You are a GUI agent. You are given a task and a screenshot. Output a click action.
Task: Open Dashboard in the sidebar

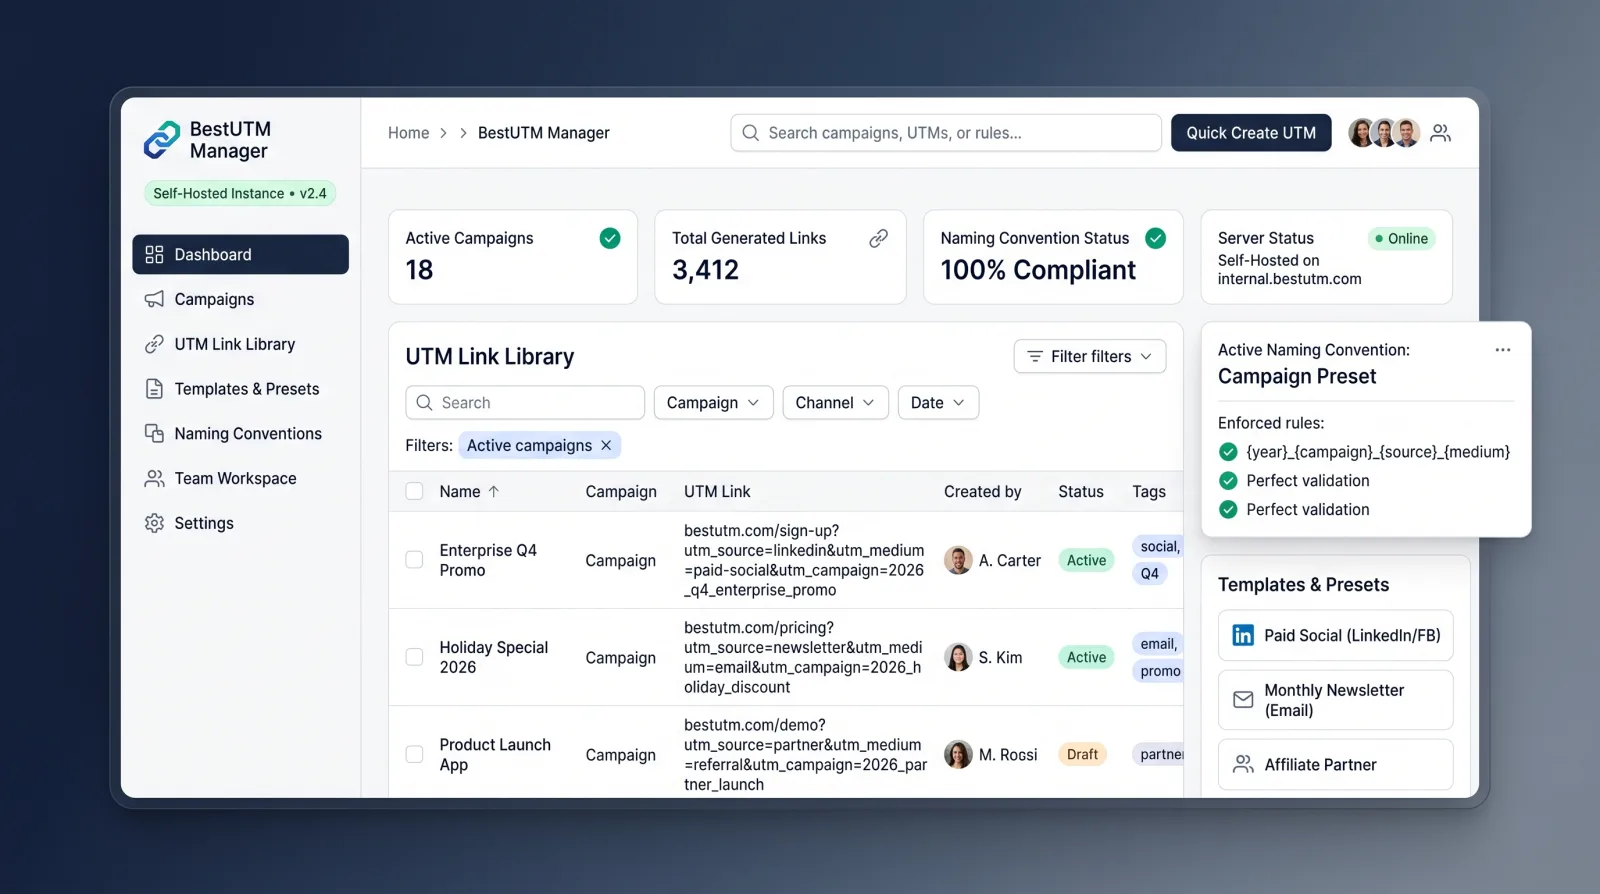pyautogui.click(x=240, y=255)
